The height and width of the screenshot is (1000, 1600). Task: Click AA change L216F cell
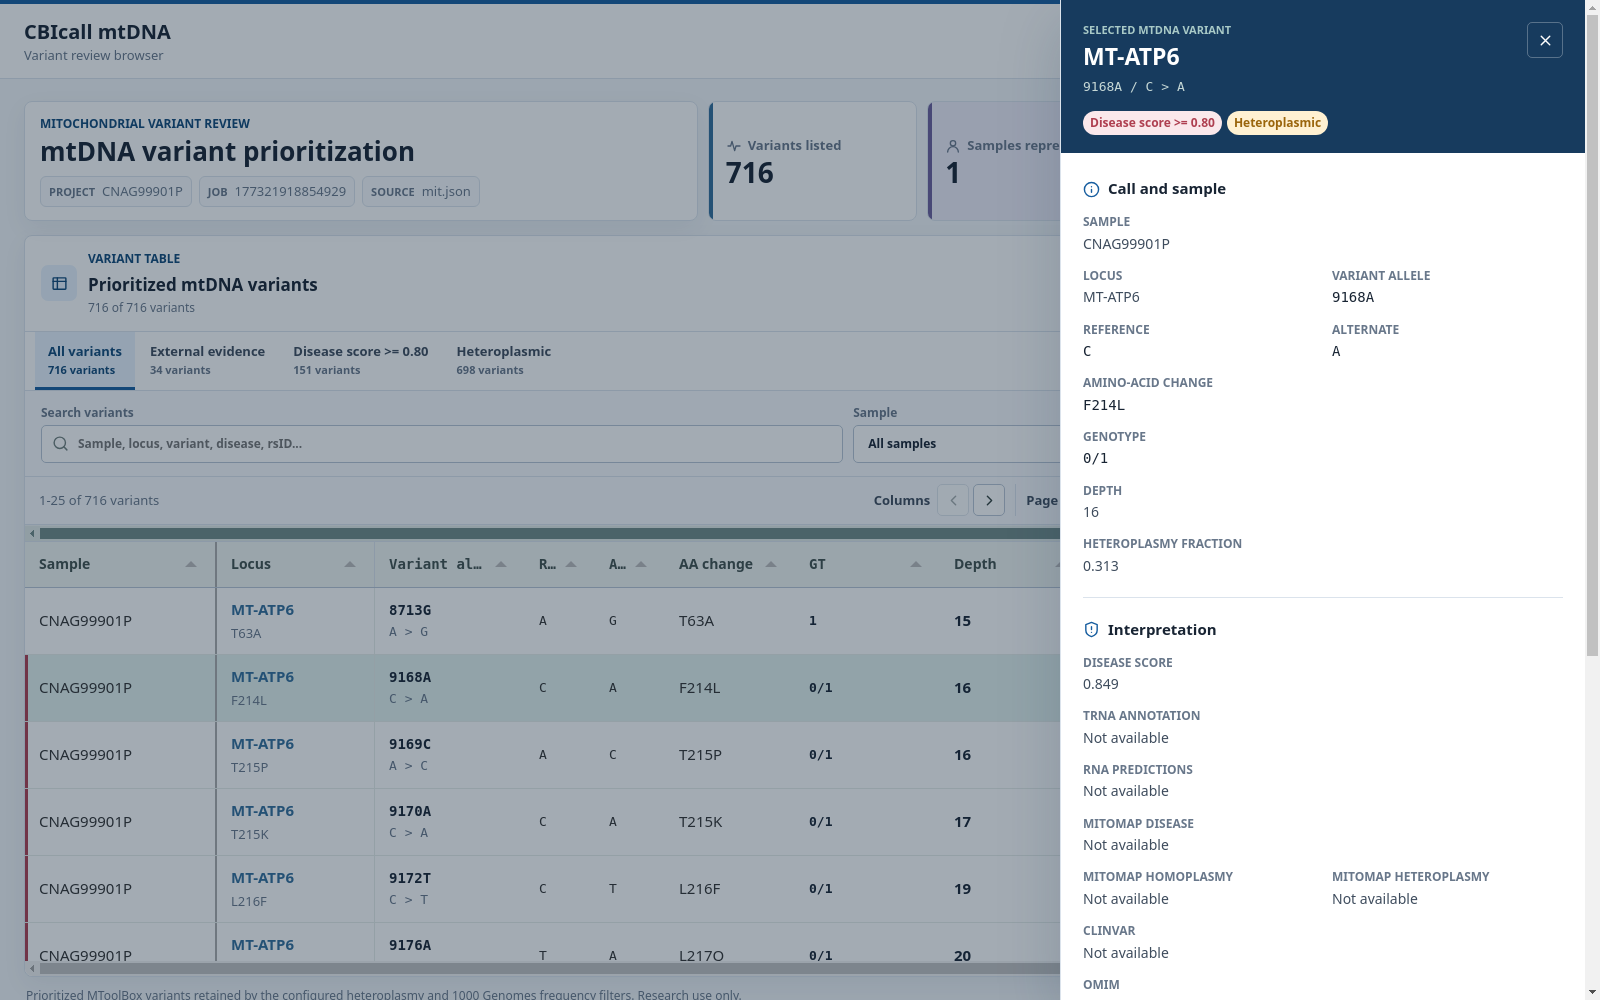coord(699,889)
